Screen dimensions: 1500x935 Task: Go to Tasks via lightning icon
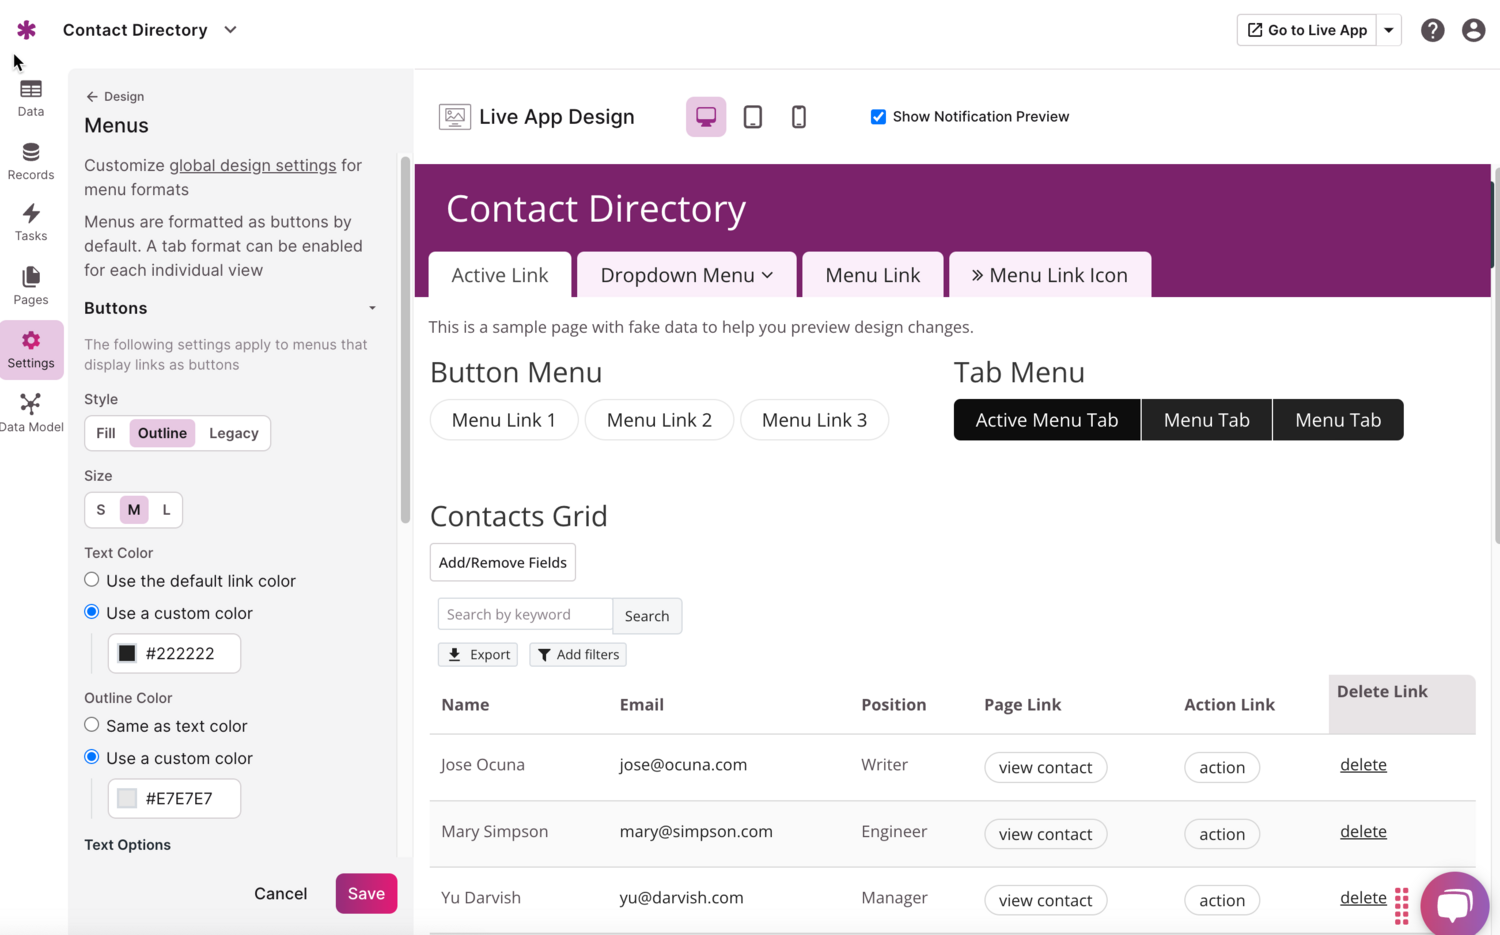(31, 222)
